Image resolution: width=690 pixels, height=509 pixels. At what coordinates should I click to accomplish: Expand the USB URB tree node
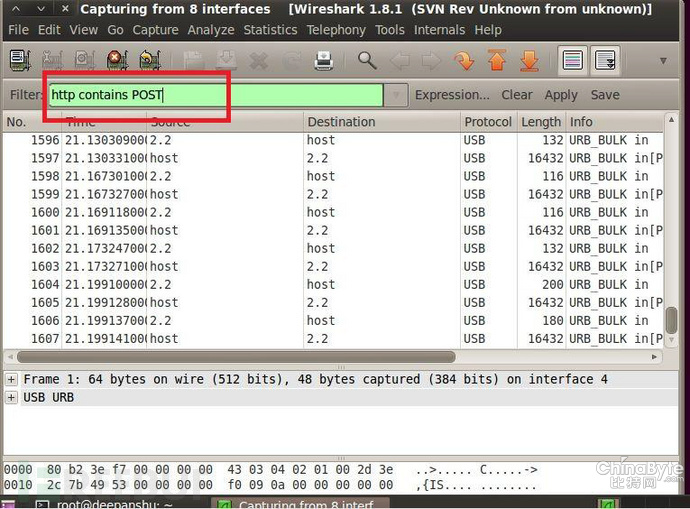[x=11, y=398]
